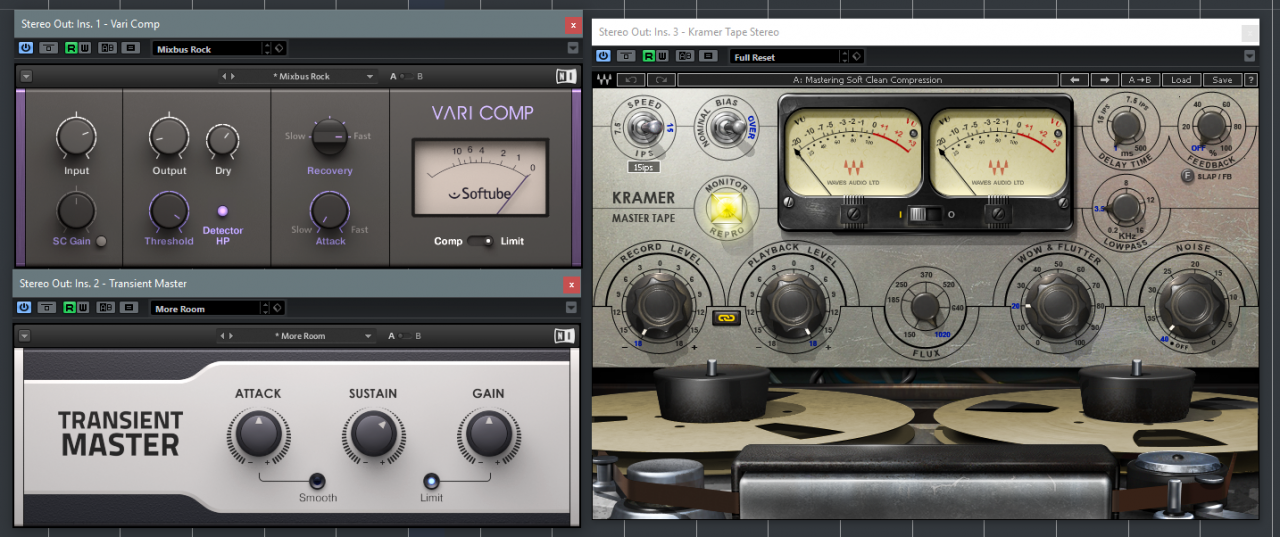
Task: Click the NI logo in Transient Master
Action: (x=565, y=336)
